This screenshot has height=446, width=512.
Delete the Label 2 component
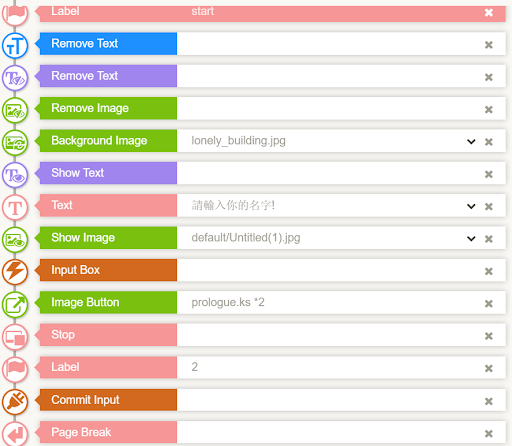click(x=489, y=368)
